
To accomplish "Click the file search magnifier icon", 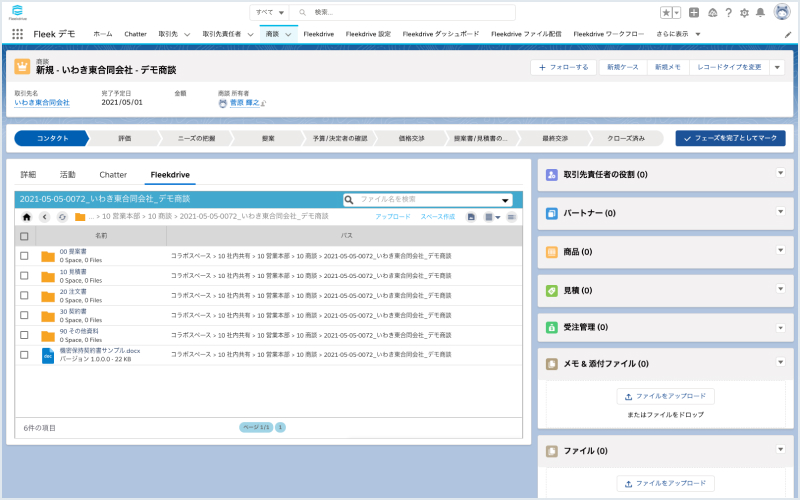I will pos(349,199).
